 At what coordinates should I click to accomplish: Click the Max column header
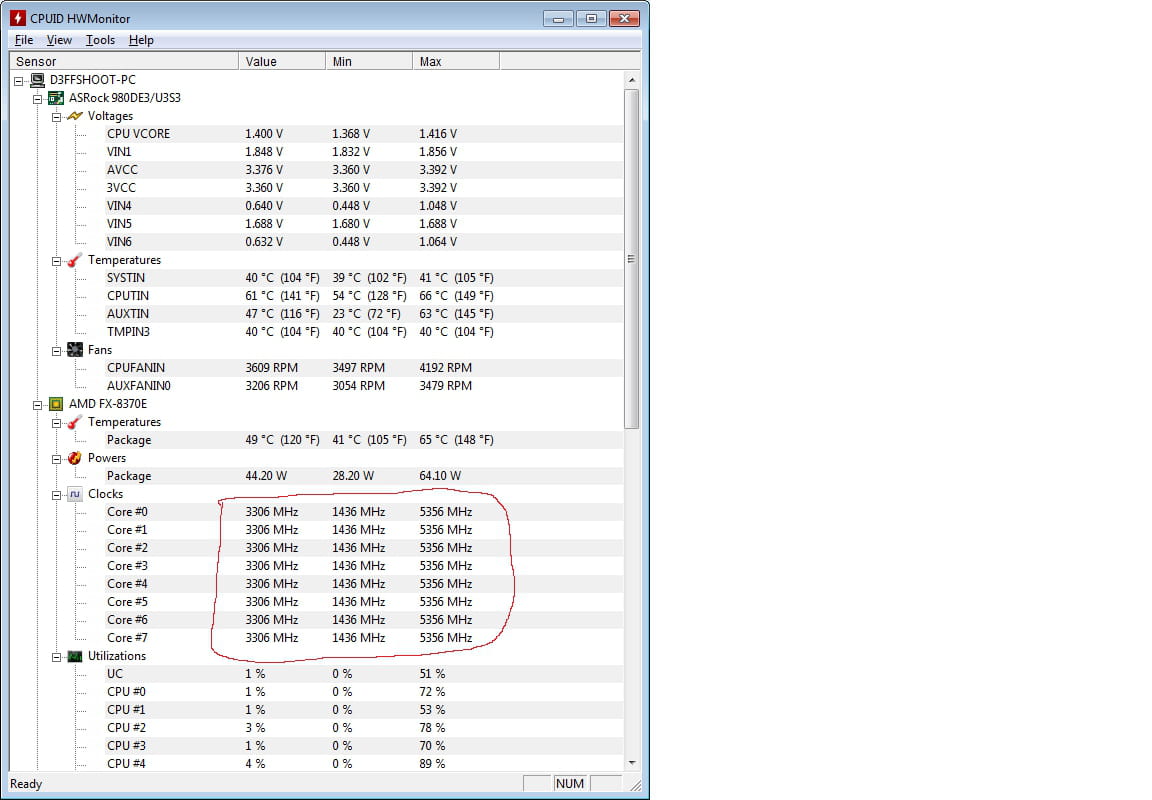456,62
